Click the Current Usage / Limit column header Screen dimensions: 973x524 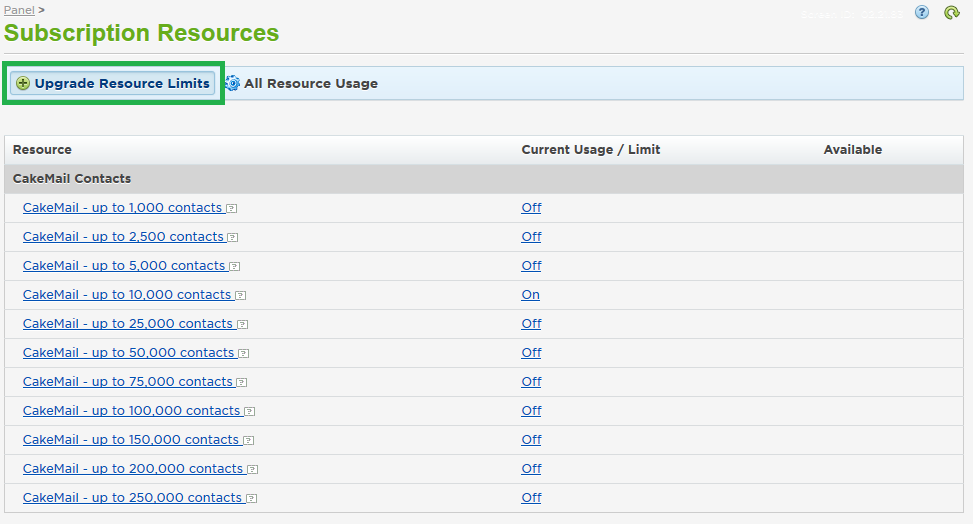pos(591,150)
